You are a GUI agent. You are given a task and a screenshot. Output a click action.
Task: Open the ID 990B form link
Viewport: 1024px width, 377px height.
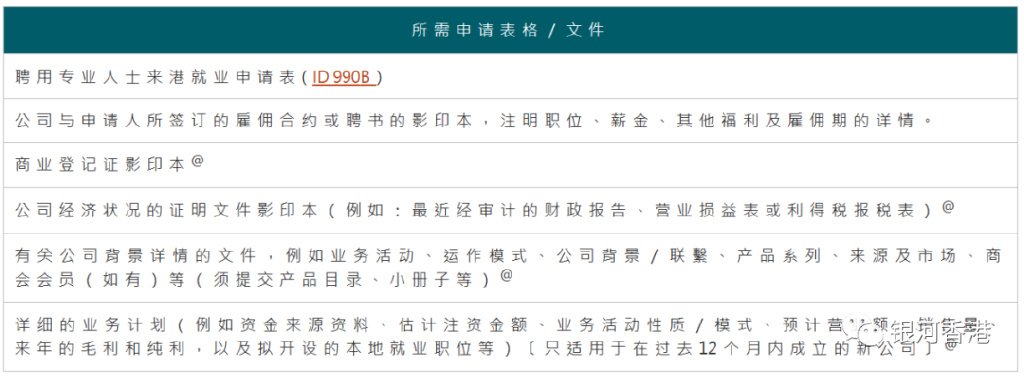344,77
